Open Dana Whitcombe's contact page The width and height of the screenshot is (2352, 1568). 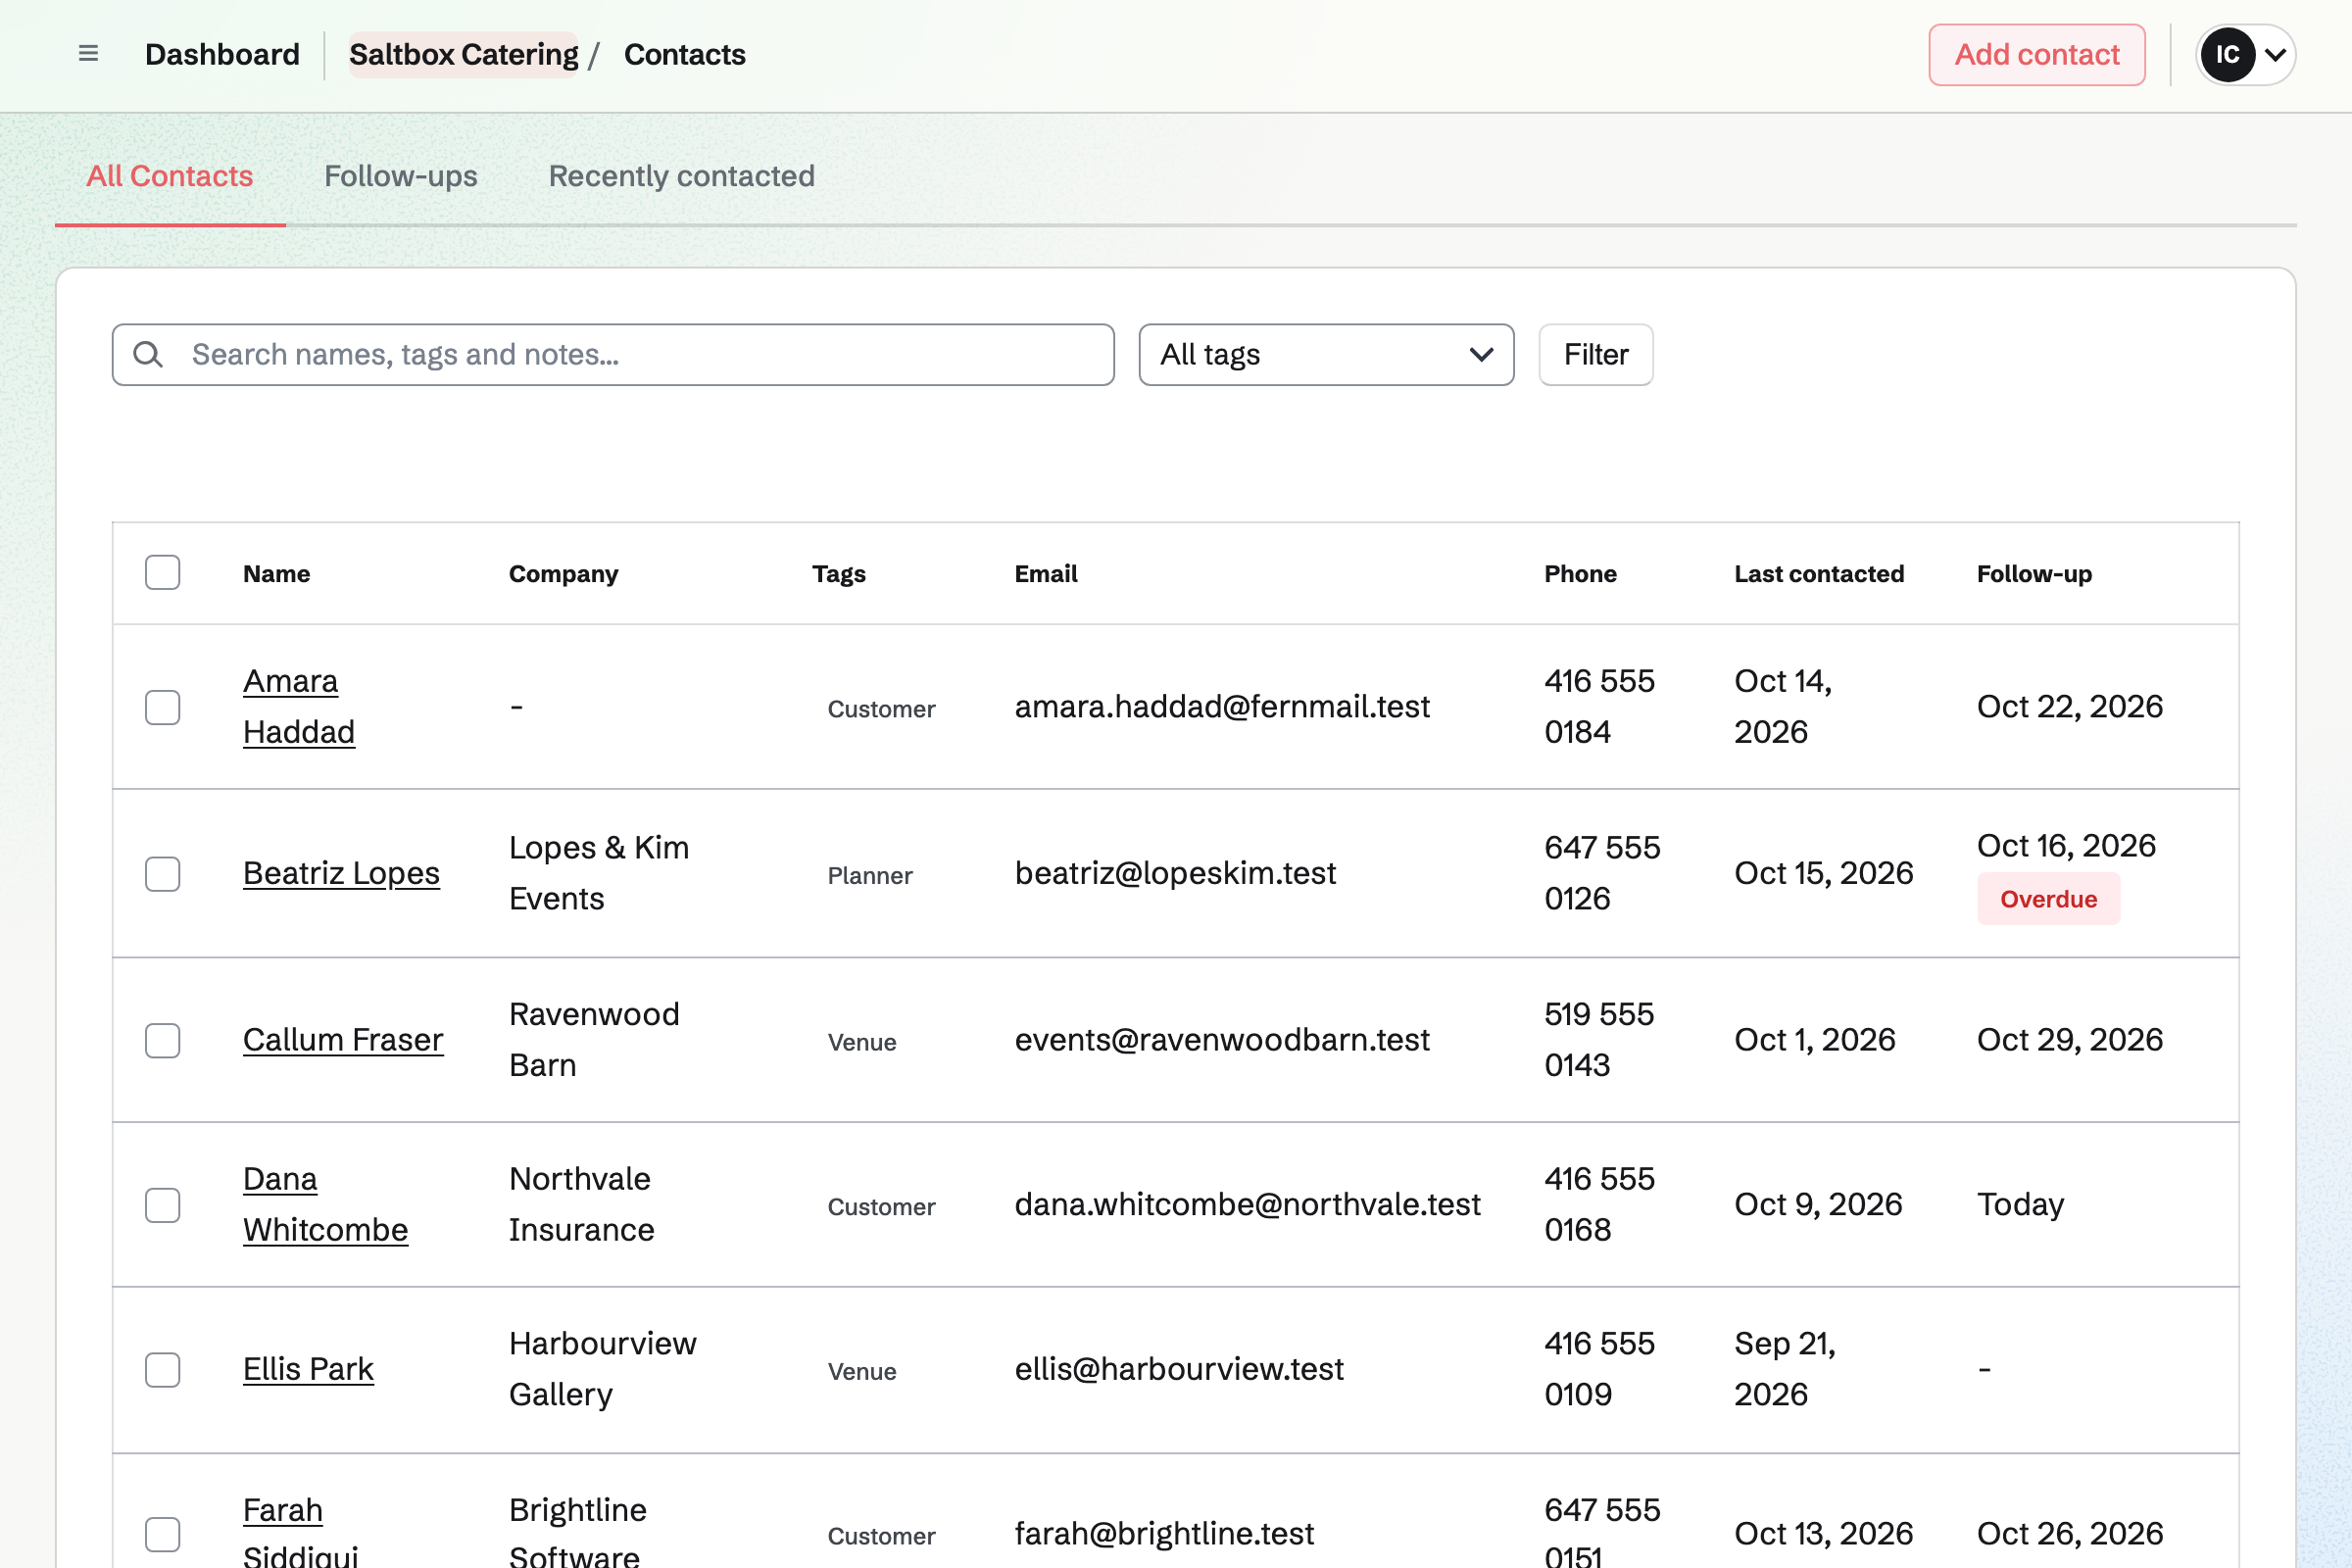(325, 1204)
